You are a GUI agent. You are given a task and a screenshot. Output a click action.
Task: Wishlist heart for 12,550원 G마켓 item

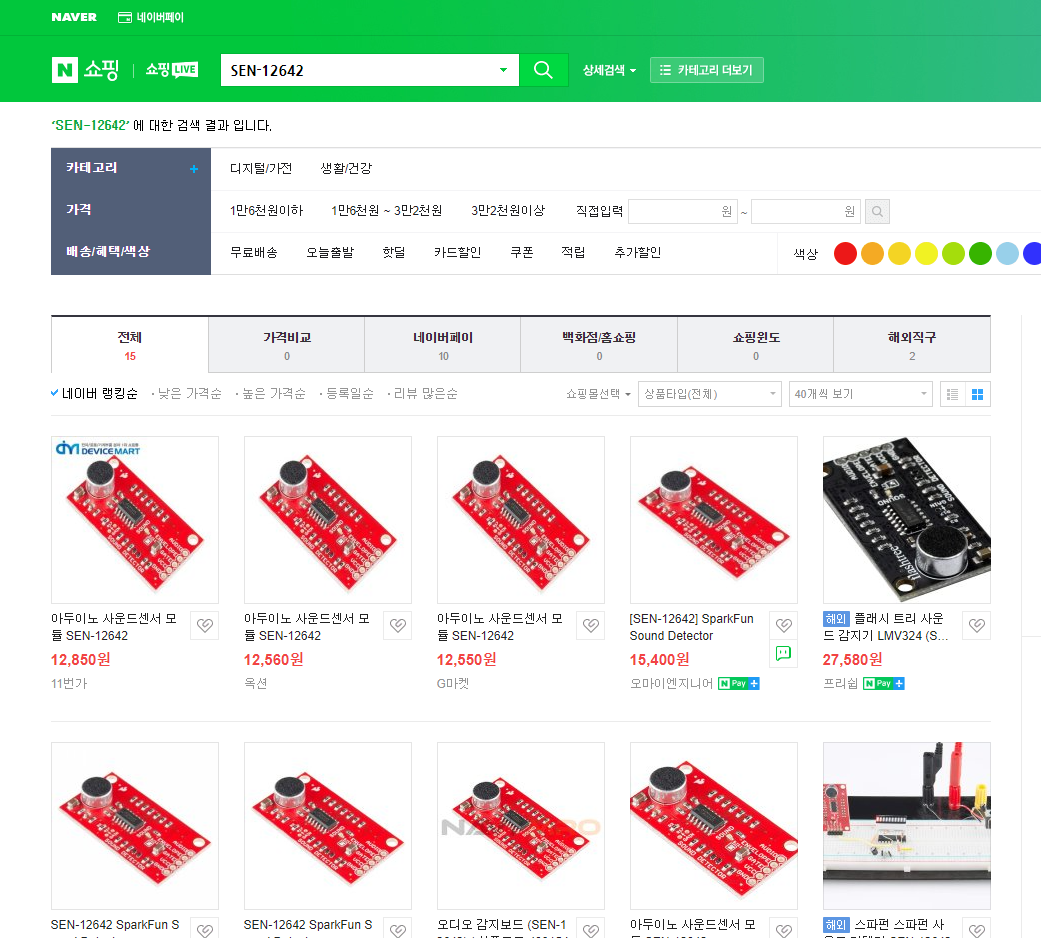[590, 625]
